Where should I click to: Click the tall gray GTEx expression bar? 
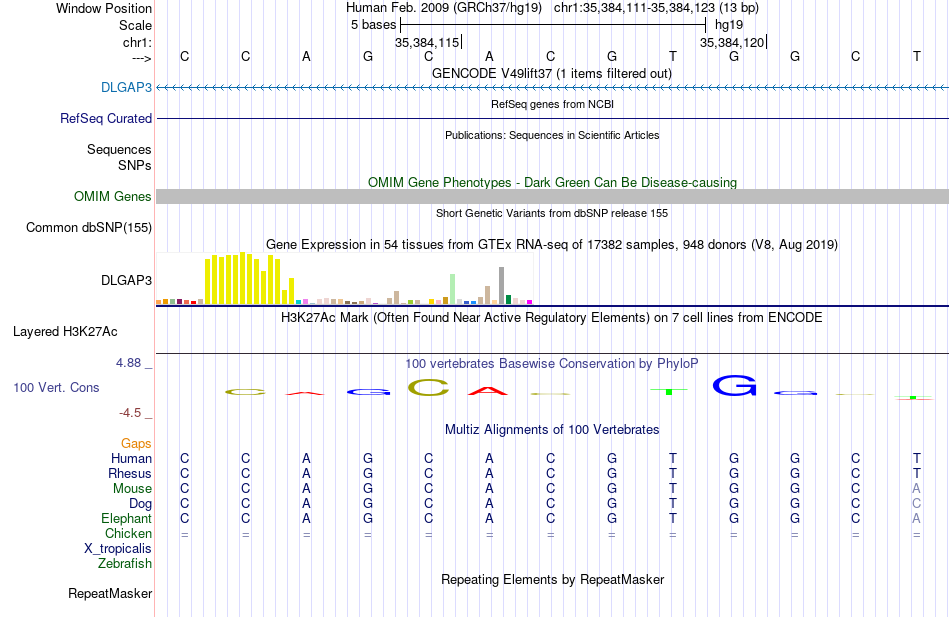pos(502,285)
